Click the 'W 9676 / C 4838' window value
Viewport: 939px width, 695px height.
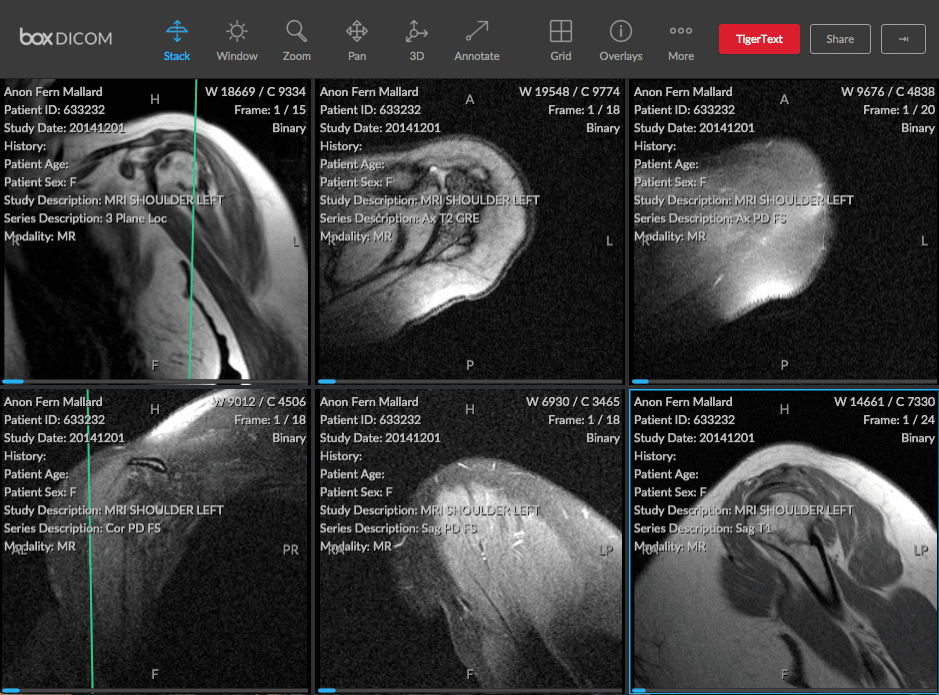pyautogui.click(x=887, y=92)
